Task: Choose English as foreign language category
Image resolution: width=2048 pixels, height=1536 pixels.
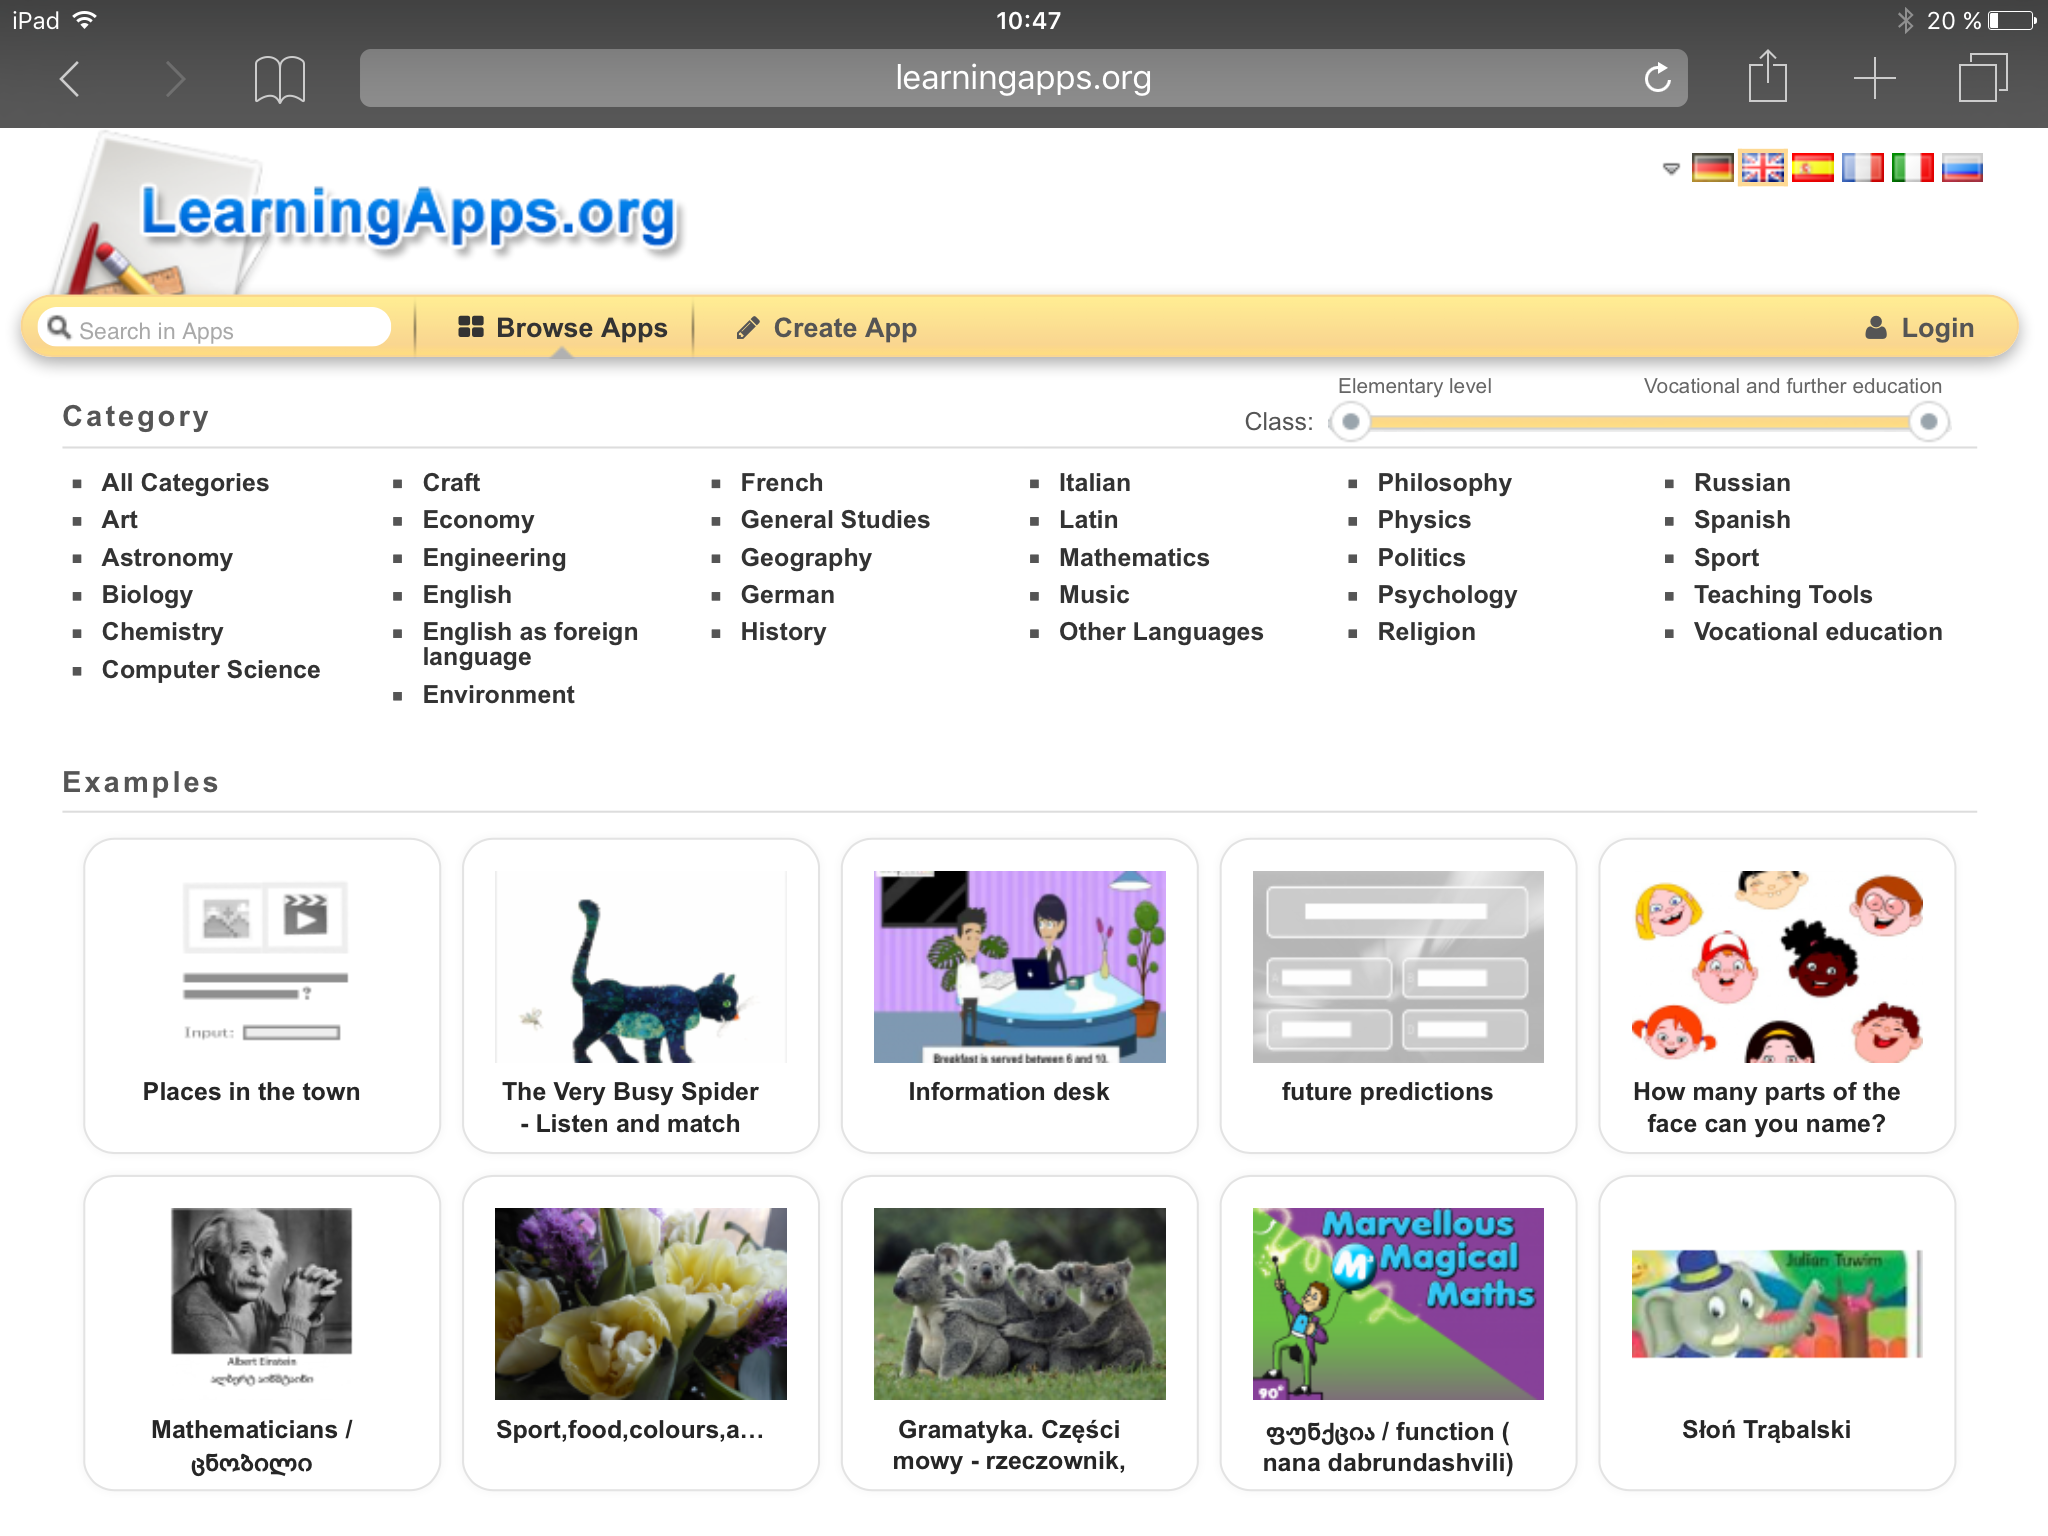Action: [x=530, y=644]
